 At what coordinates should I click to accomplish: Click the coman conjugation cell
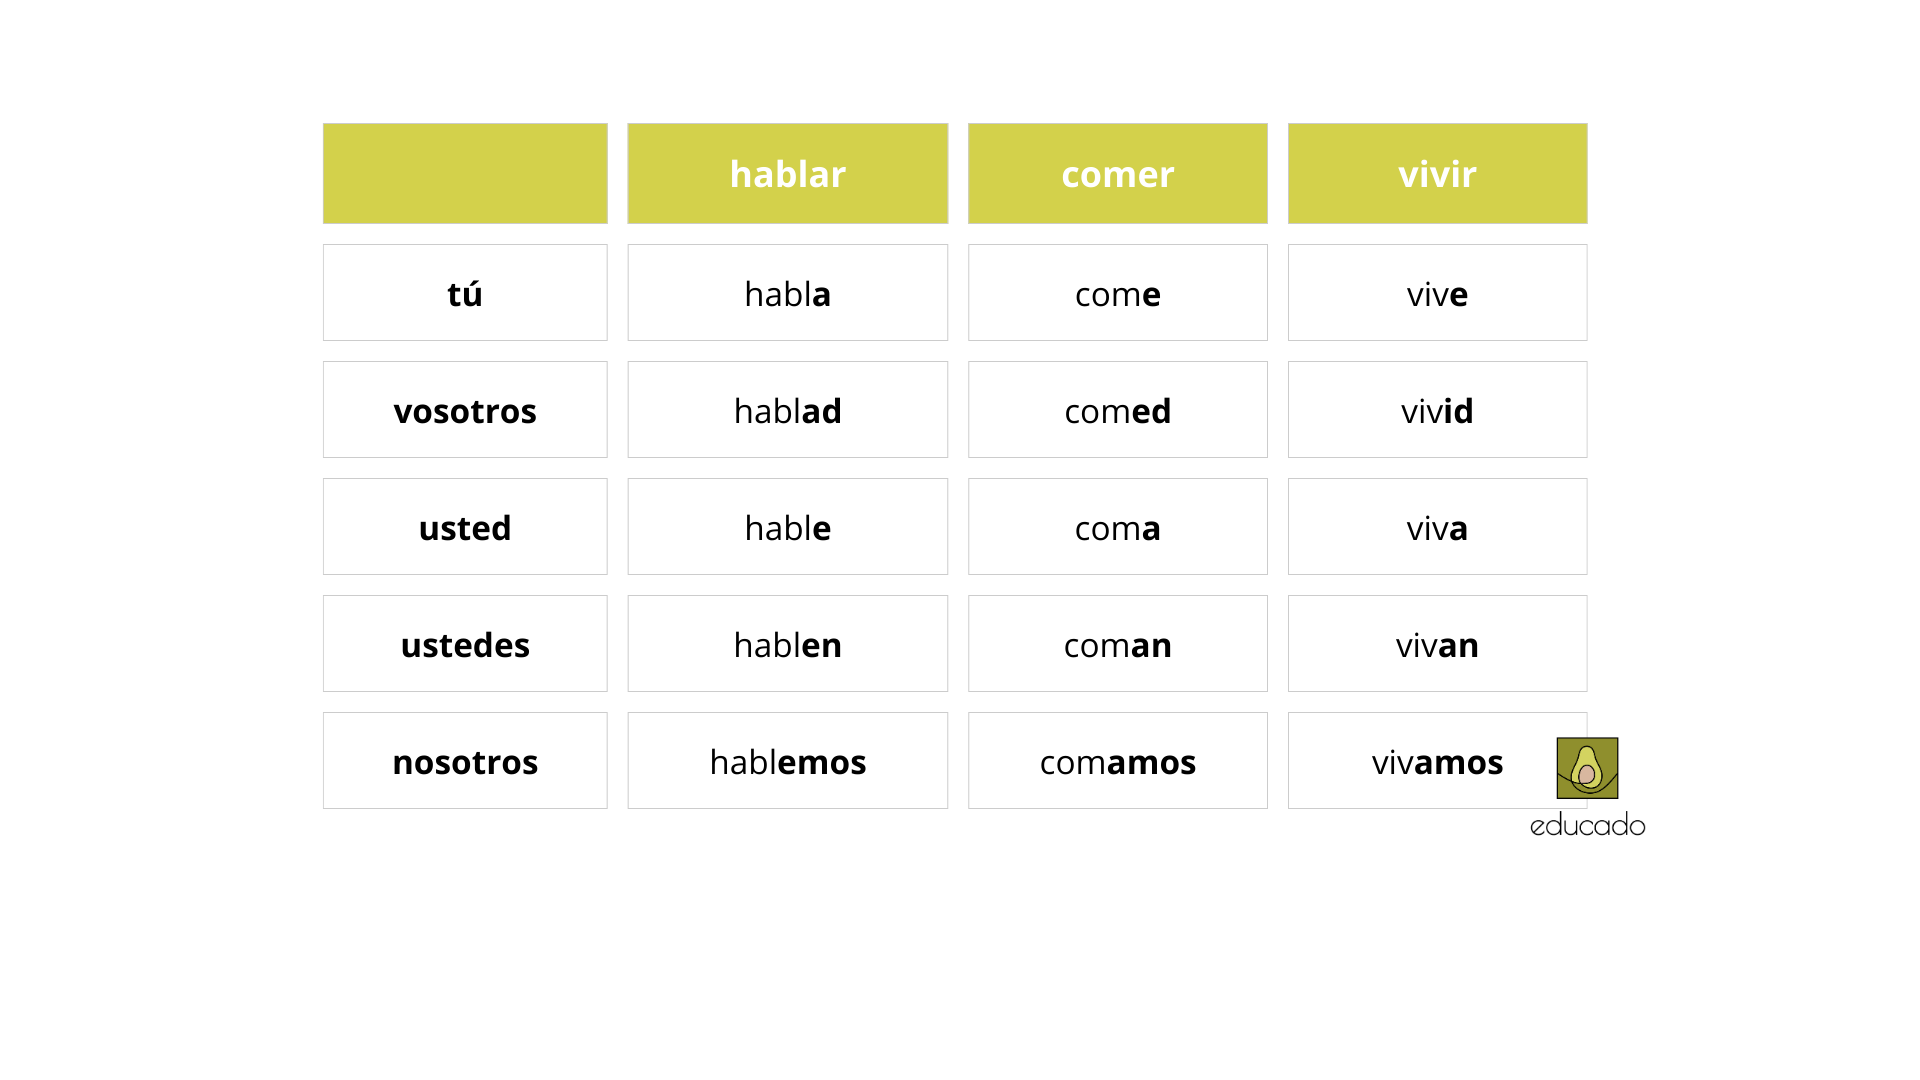click(1117, 644)
